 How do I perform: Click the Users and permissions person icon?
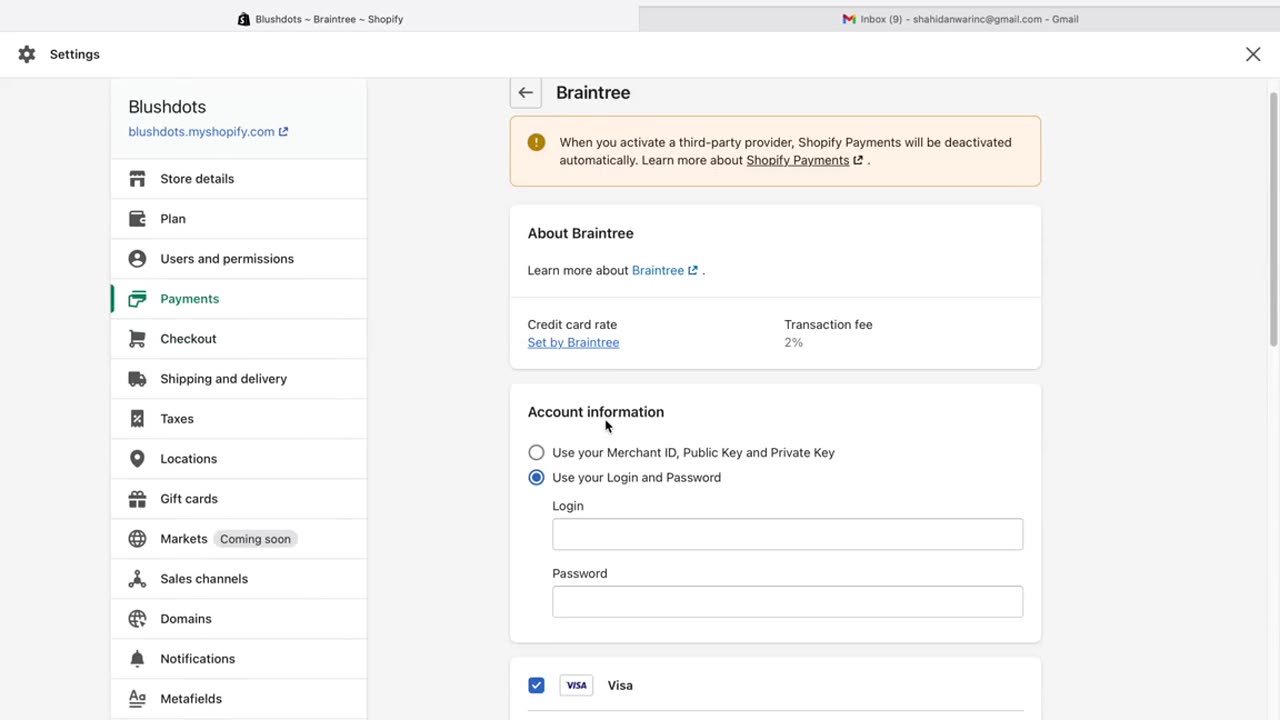pos(137,258)
